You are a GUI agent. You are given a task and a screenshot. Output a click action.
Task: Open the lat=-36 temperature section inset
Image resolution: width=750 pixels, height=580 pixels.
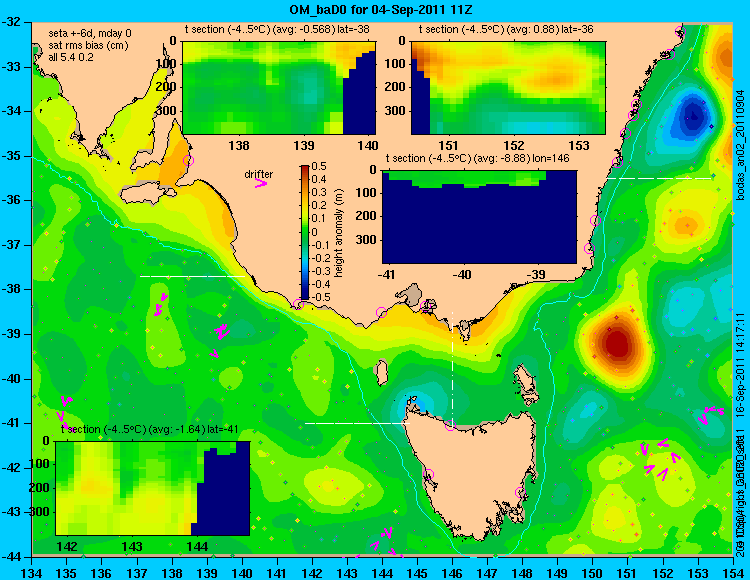pyautogui.click(x=508, y=88)
